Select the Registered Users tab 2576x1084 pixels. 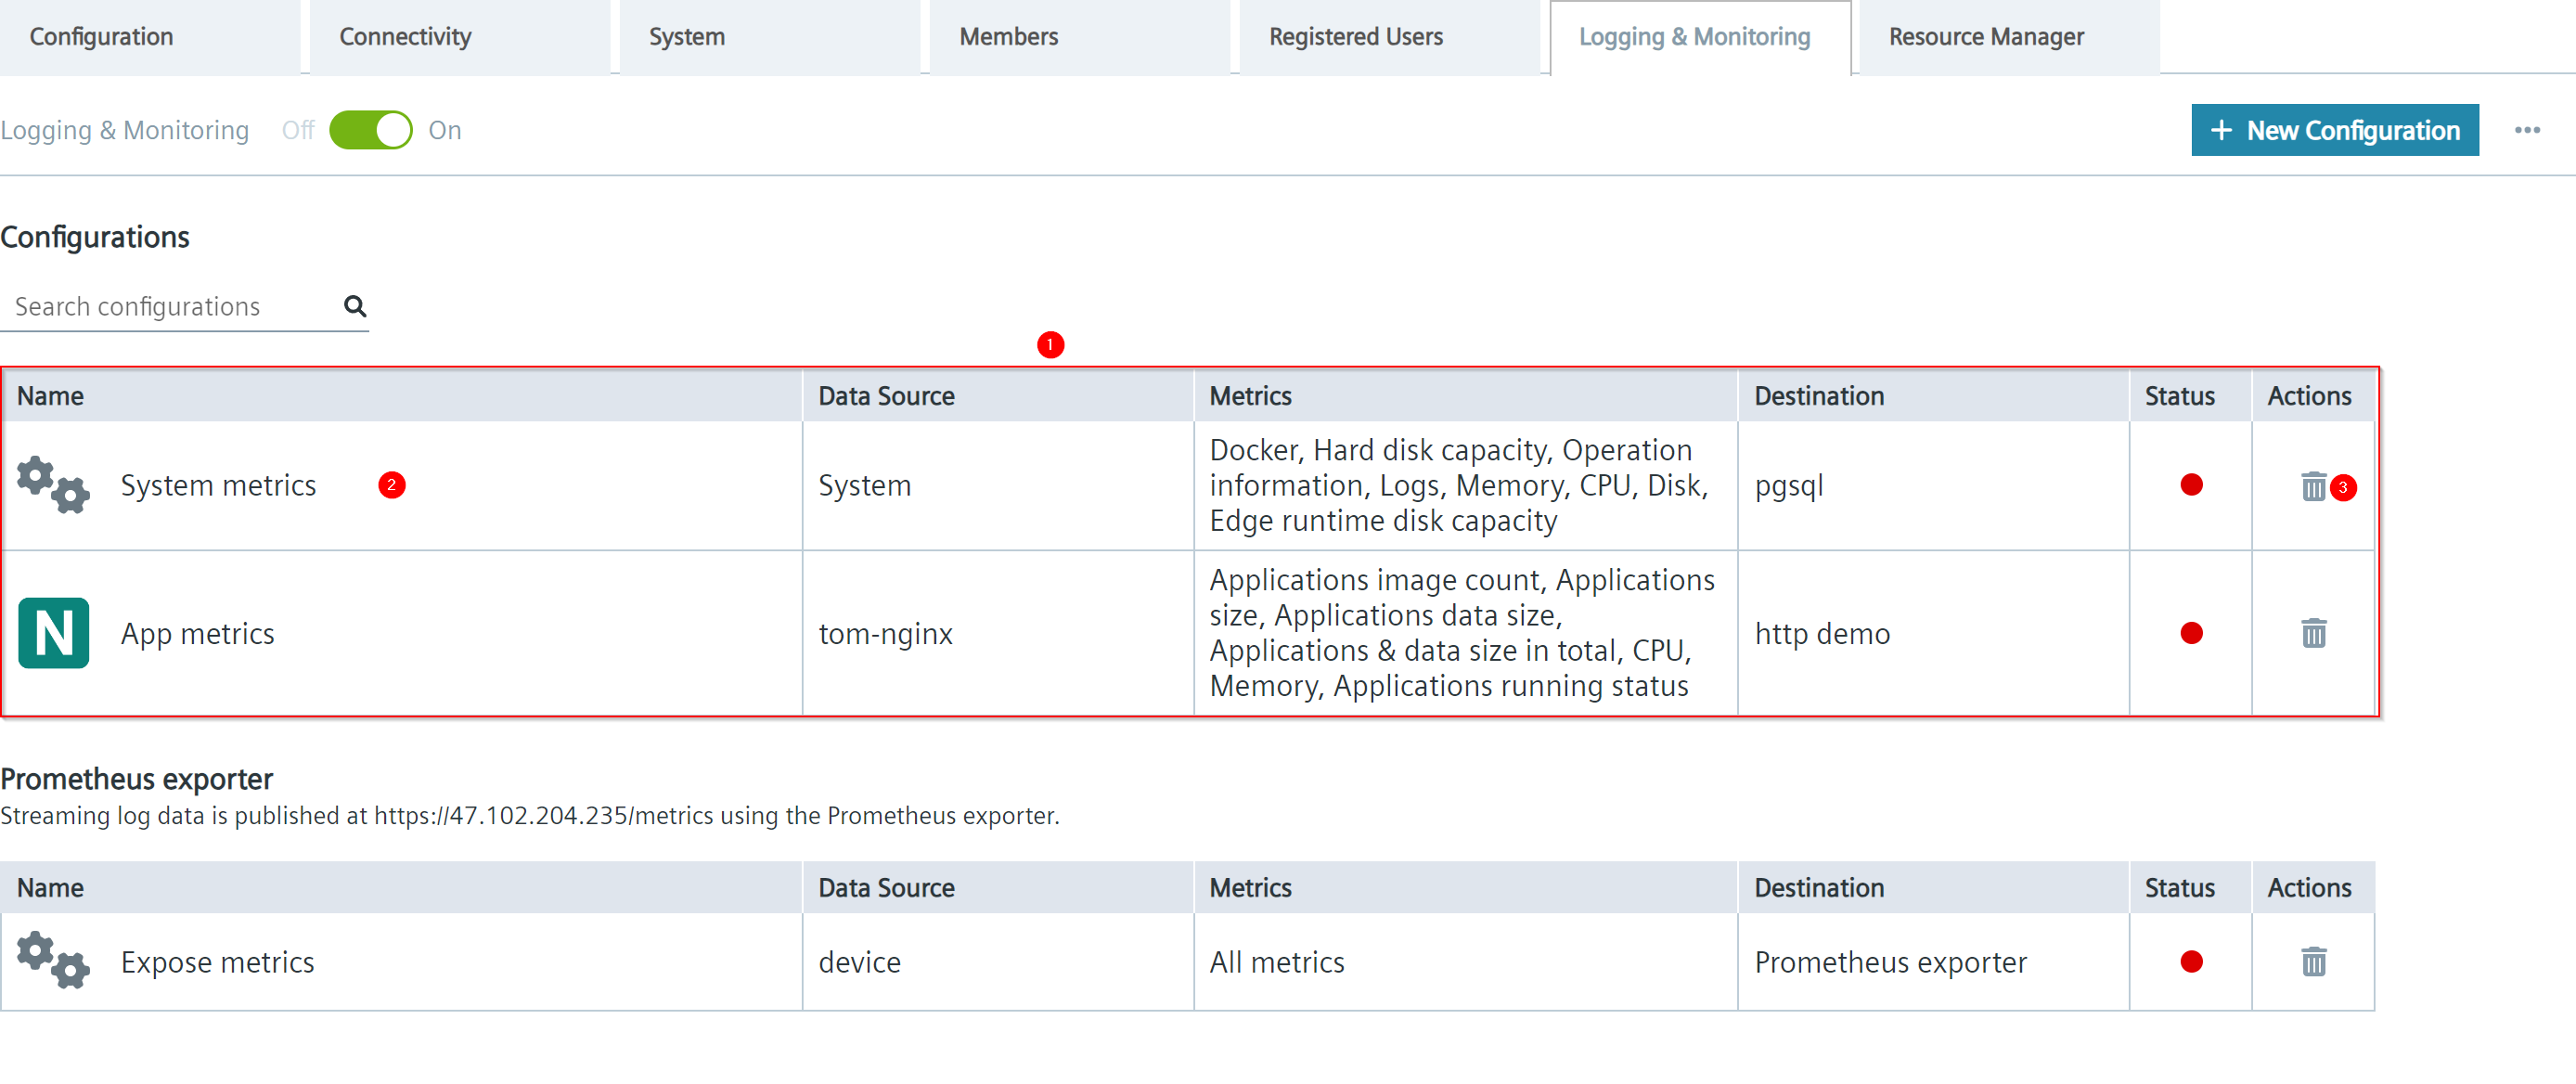(1356, 37)
